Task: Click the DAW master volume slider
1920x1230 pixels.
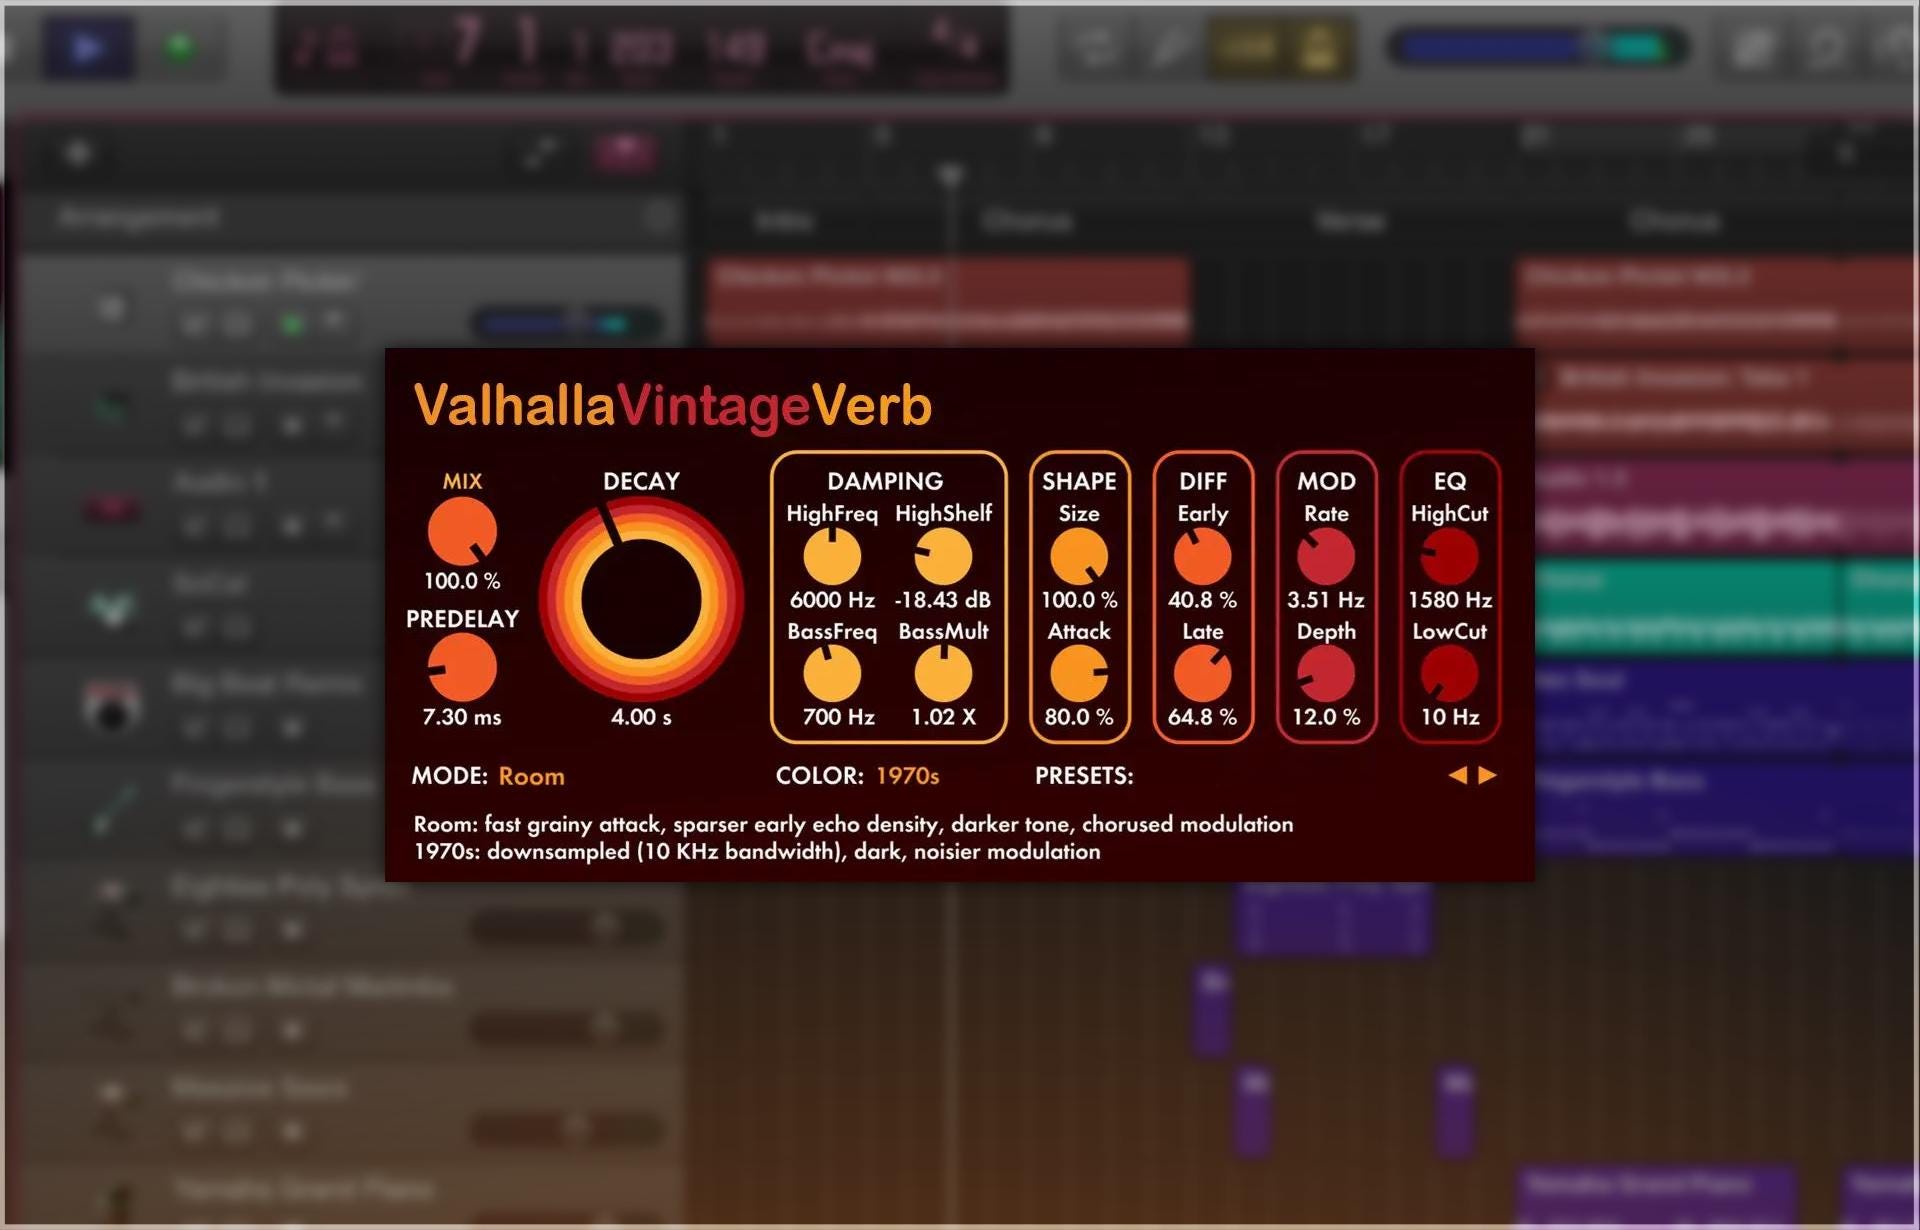Action: pos(1537,47)
